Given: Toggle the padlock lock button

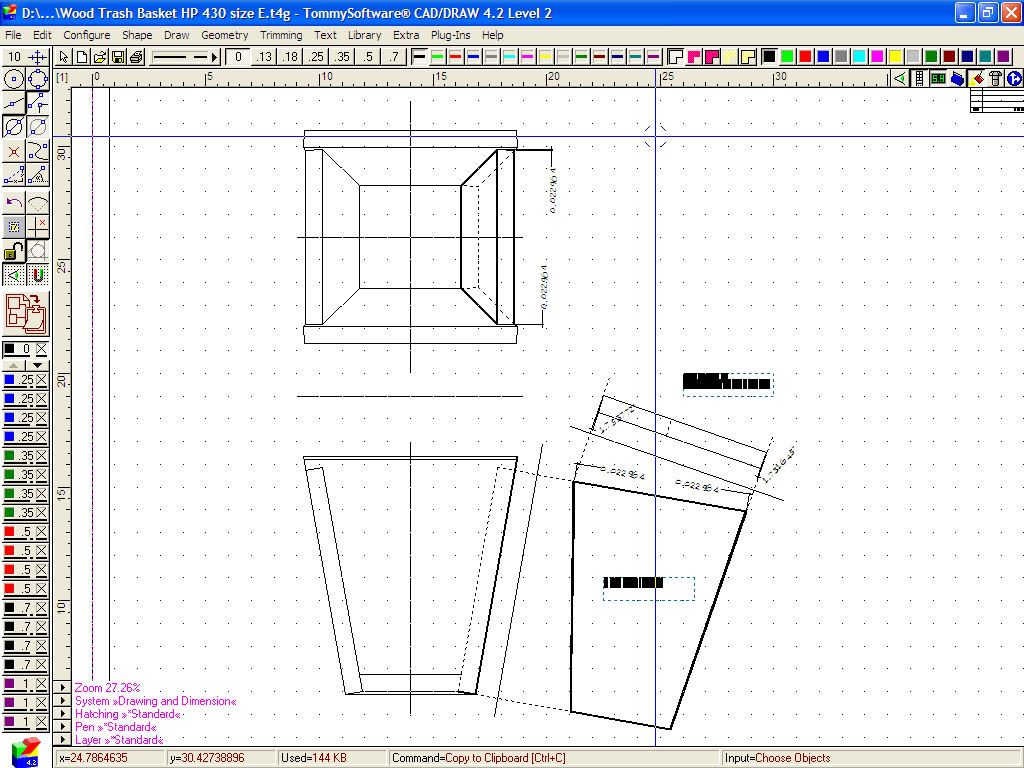Looking at the screenshot, I should point(14,251).
